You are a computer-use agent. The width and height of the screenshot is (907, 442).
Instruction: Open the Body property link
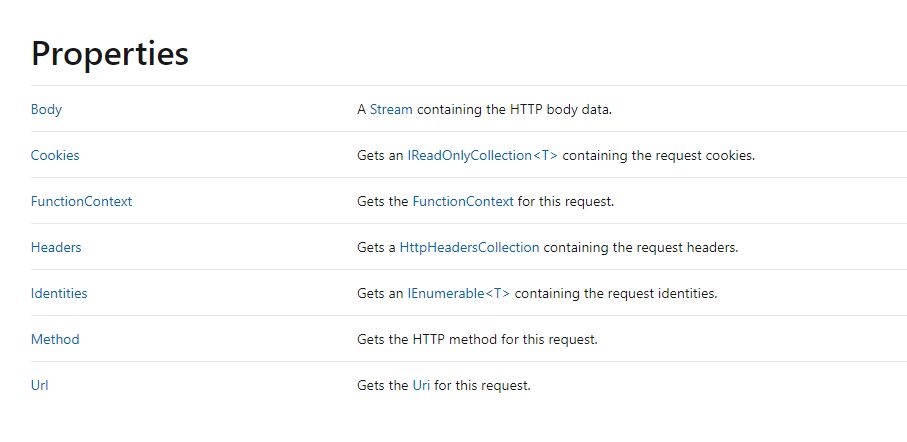pyautogui.click(x=46, y=109)
